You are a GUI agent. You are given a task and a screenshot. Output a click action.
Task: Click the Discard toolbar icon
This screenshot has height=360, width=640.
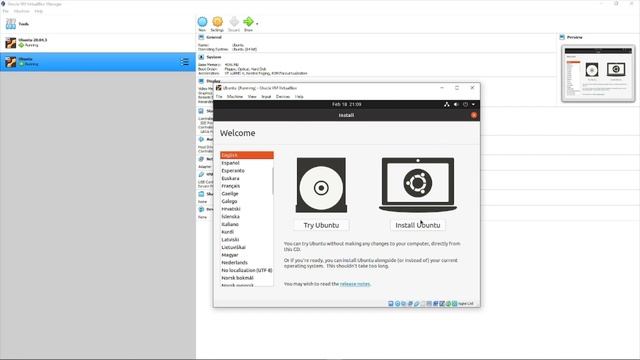(234, 22)
